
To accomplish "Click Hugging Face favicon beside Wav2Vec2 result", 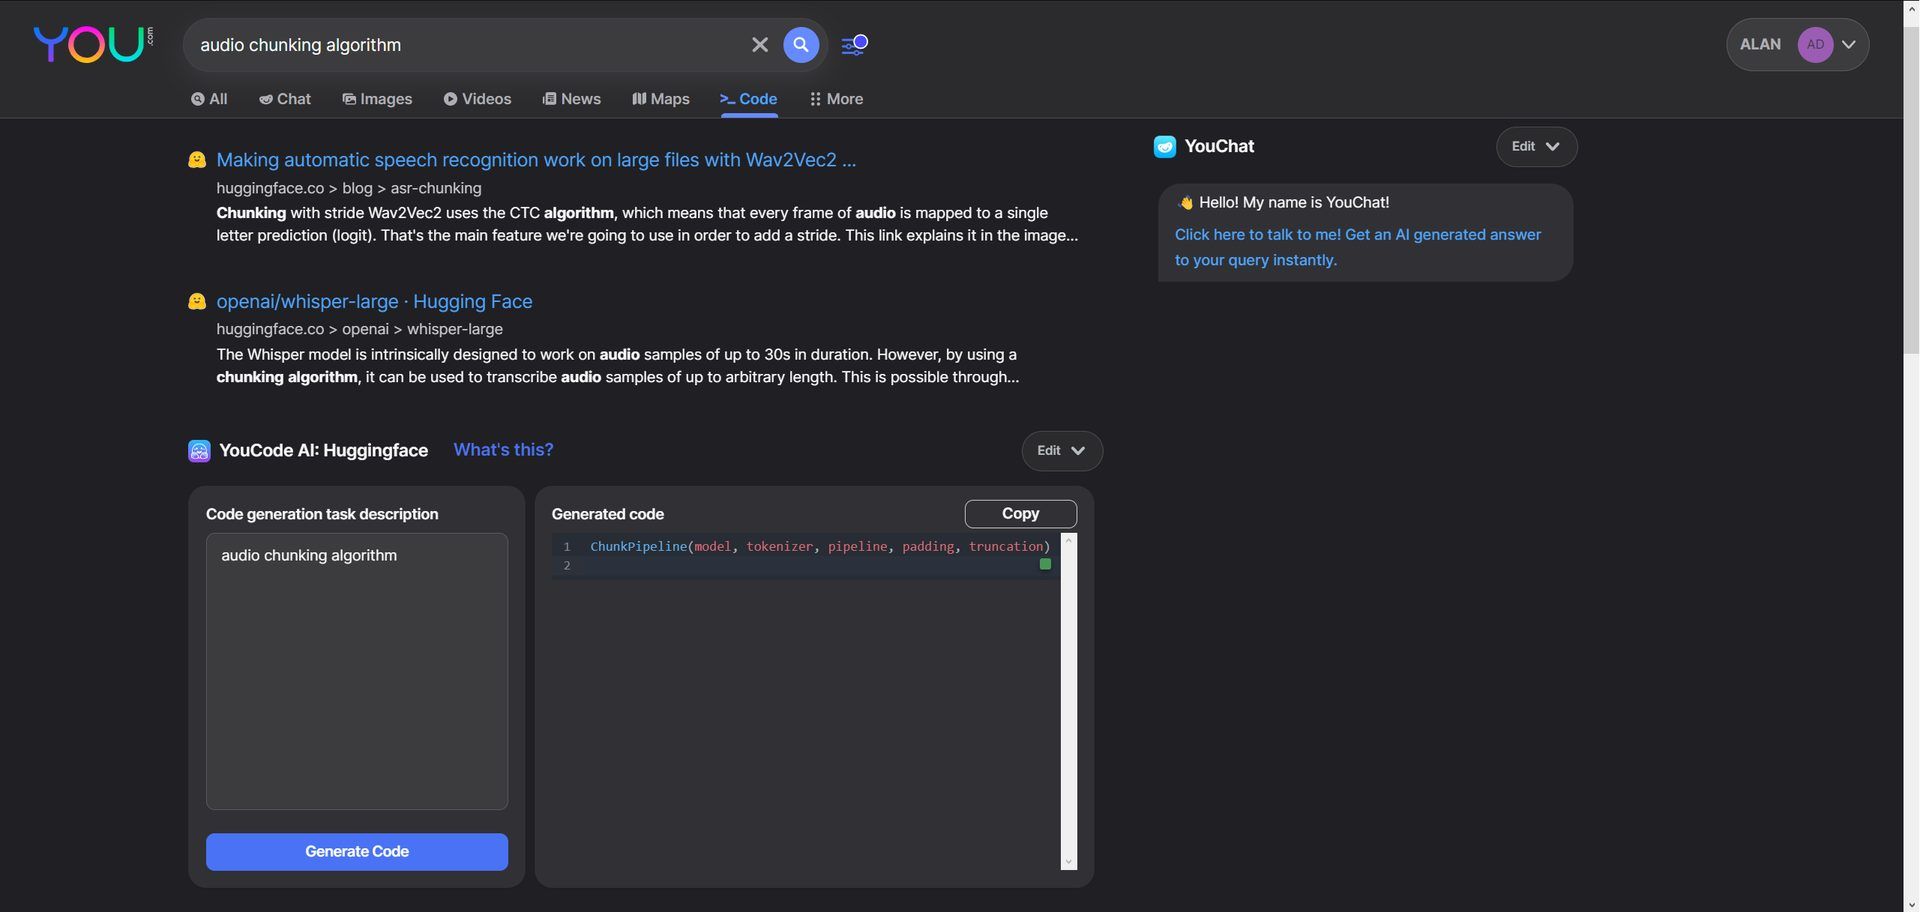I will point(197,160).
